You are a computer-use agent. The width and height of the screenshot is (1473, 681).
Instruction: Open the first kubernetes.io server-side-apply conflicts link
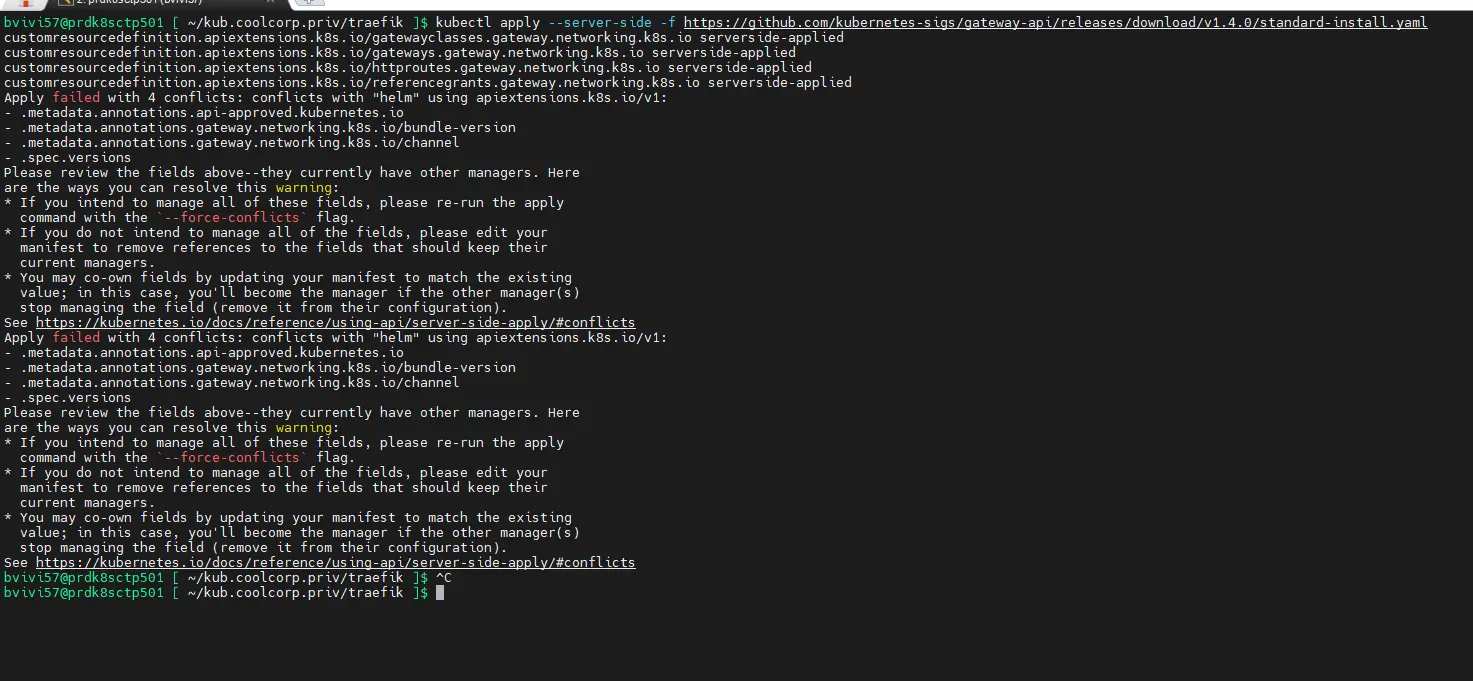tap(335, 323)
